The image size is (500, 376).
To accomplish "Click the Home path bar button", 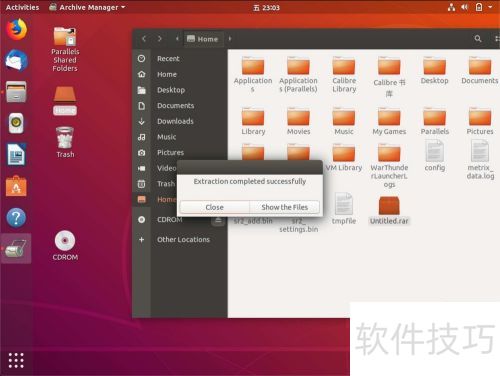I will coord(203,39).
